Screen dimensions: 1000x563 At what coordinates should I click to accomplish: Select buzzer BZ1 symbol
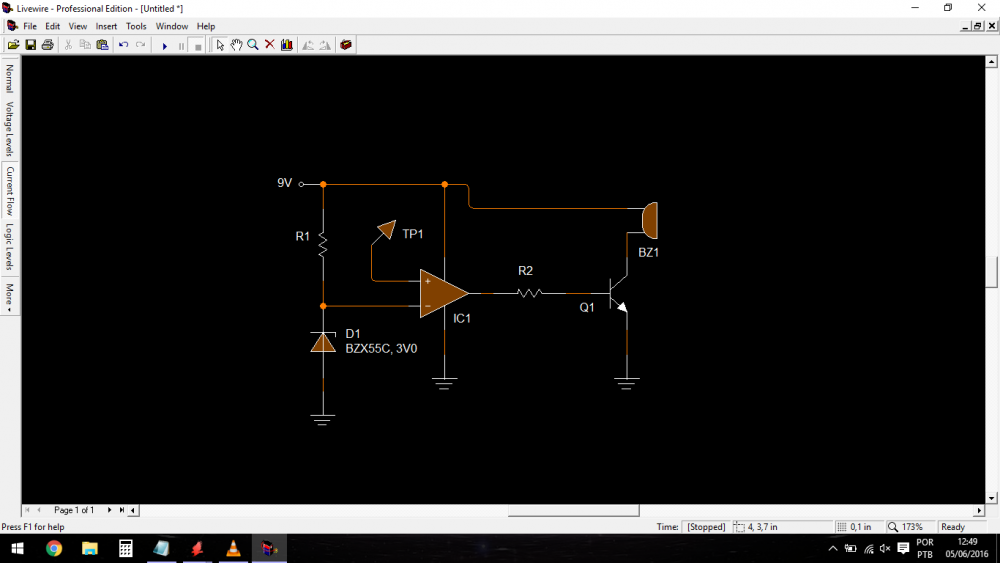coord(649,220)
